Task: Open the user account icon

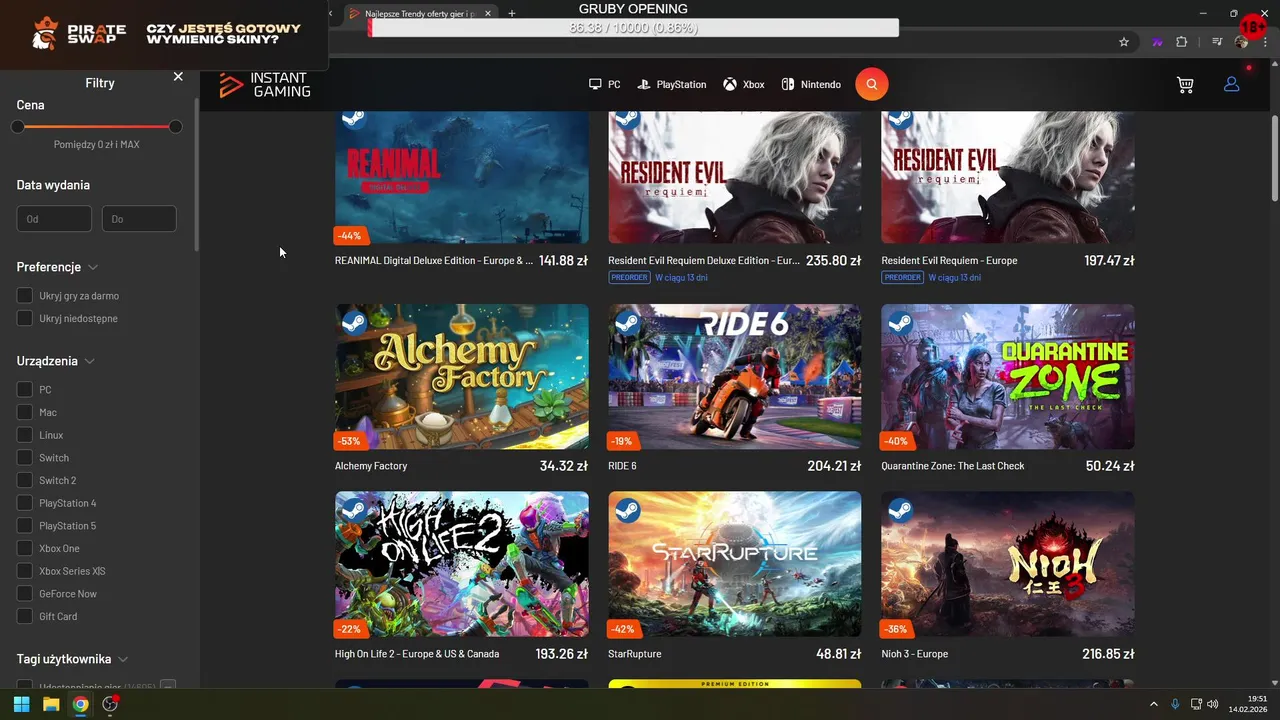Action: click(1232, 84)
